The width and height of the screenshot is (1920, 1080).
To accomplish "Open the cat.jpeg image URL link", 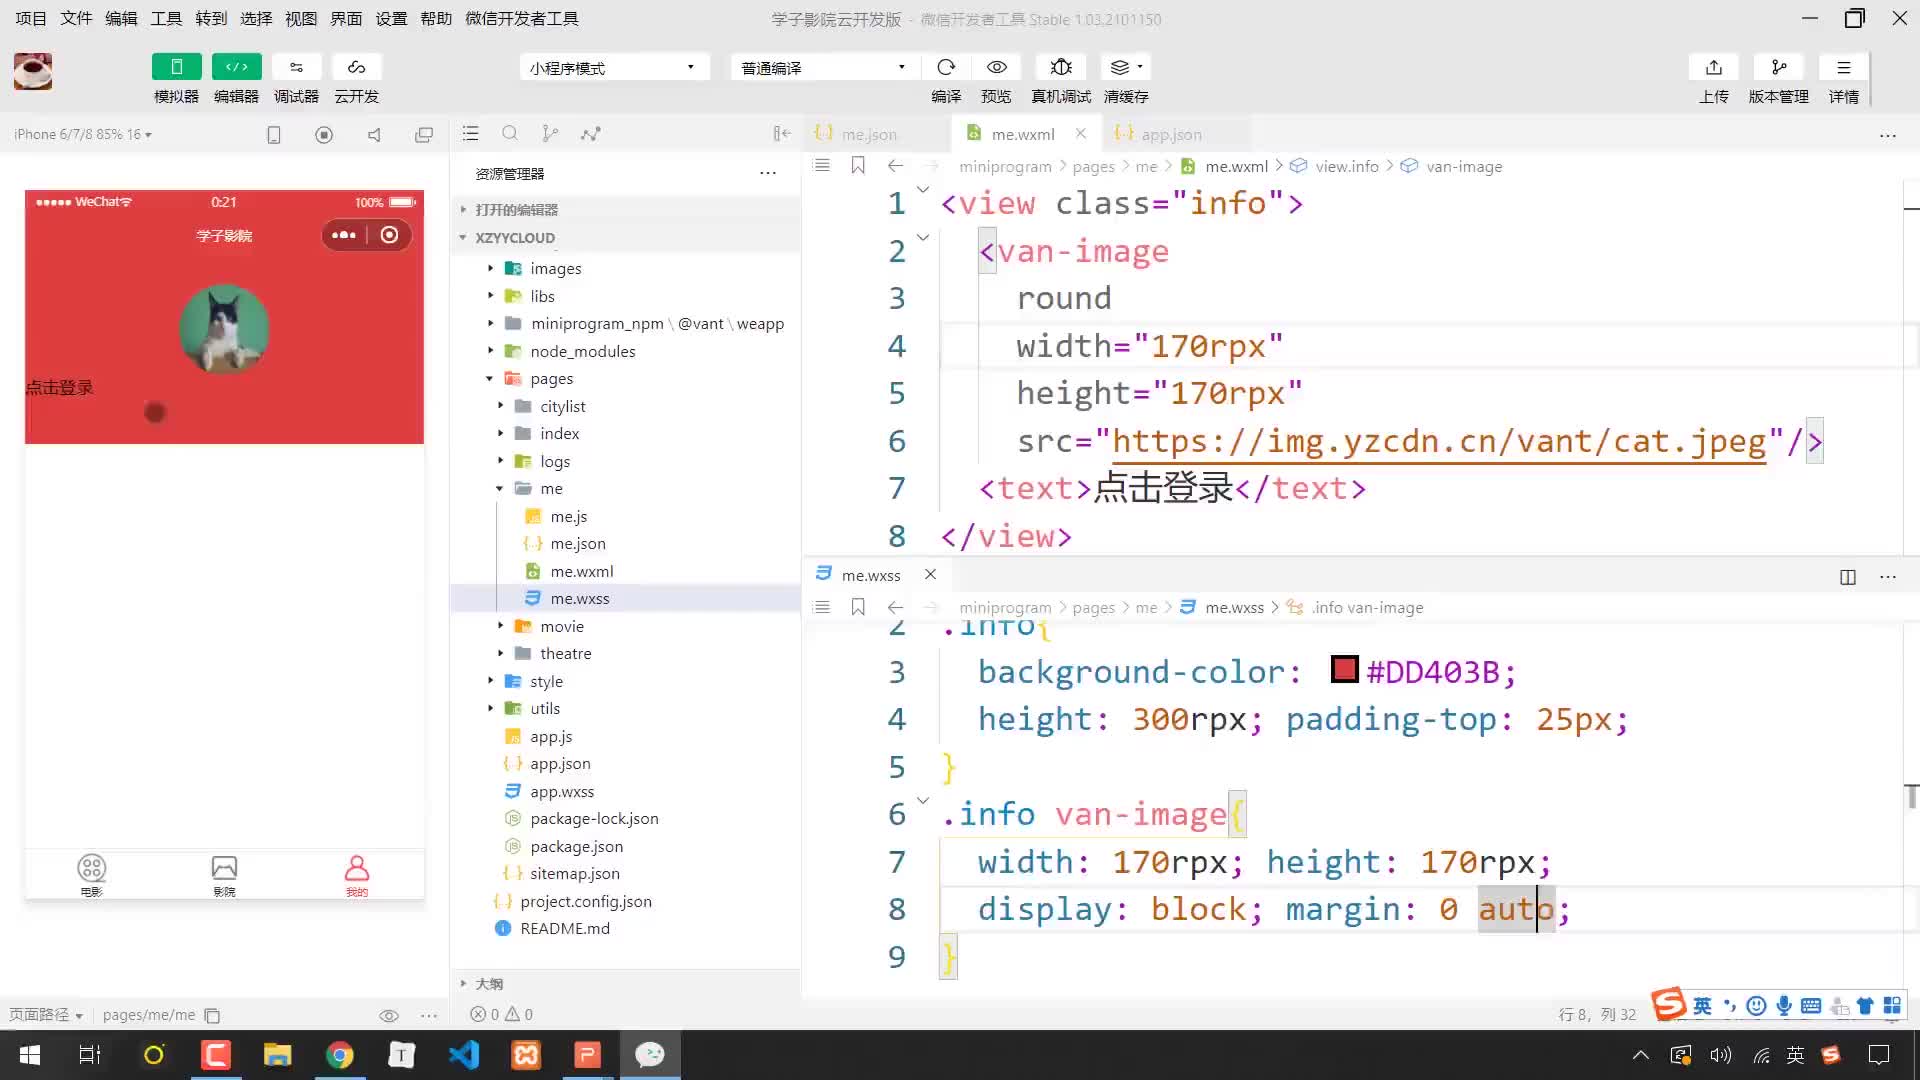I will 1439,441.
